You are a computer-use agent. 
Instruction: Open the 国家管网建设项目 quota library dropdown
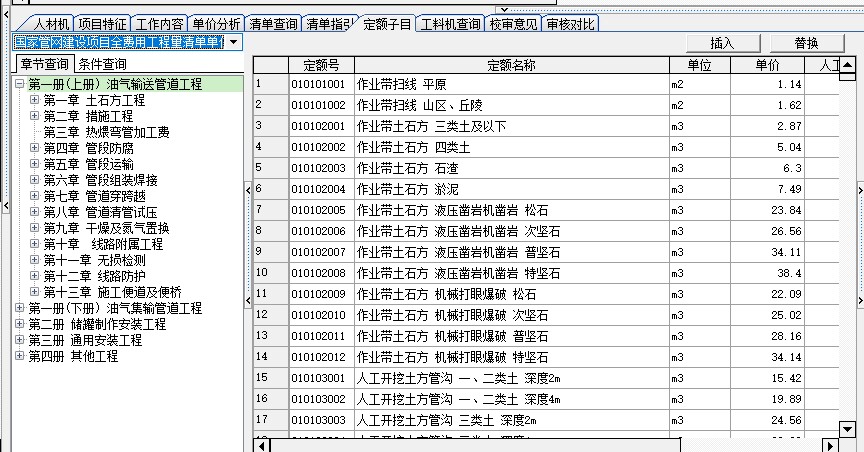click(x=232, y=42)
